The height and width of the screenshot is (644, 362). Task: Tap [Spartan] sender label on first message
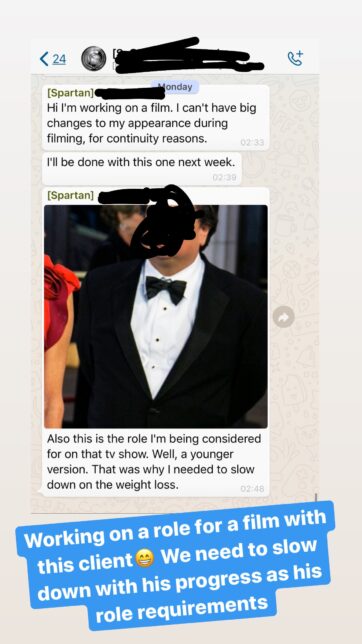(x=70, y=93)
